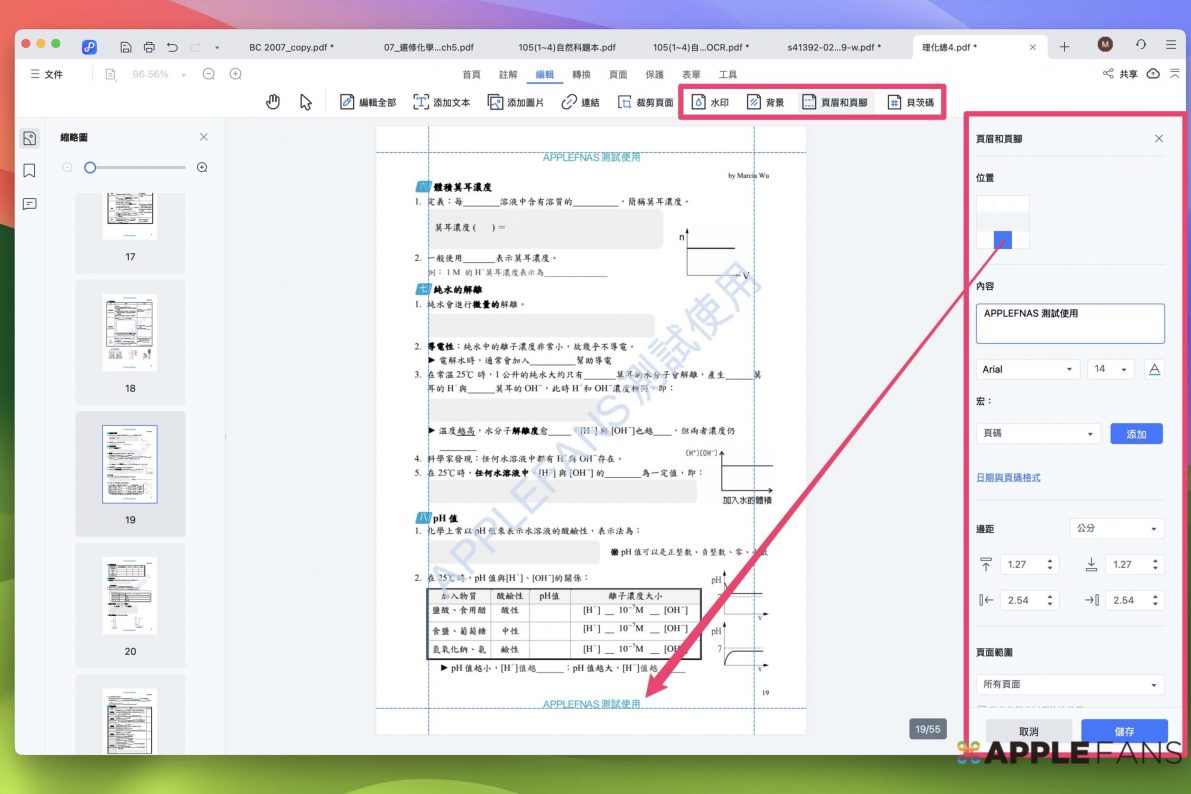The image size is (1191, 794).
Task: Click the blue 儲存 save button
Action: tap(1124, 731)
